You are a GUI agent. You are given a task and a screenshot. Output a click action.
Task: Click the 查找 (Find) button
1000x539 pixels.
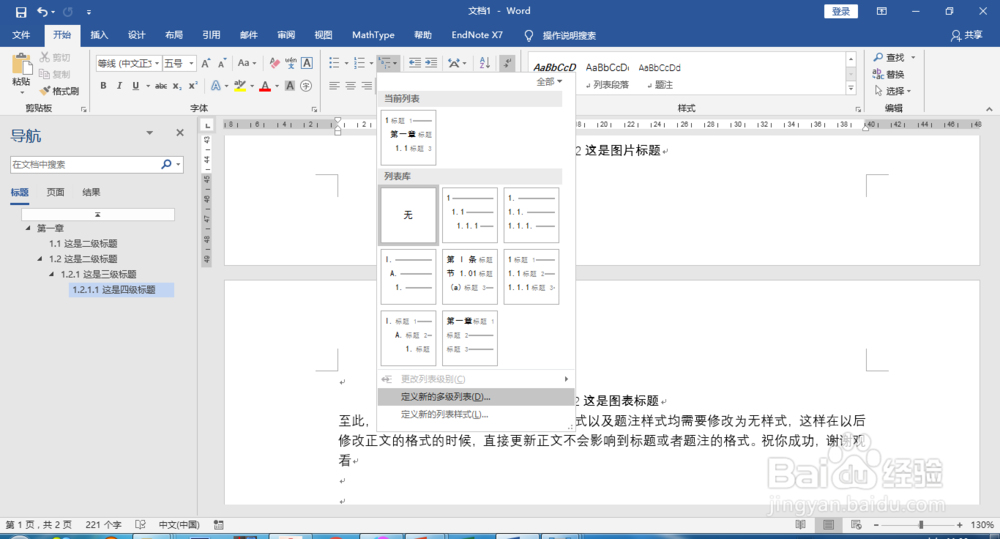coord(894,57)
